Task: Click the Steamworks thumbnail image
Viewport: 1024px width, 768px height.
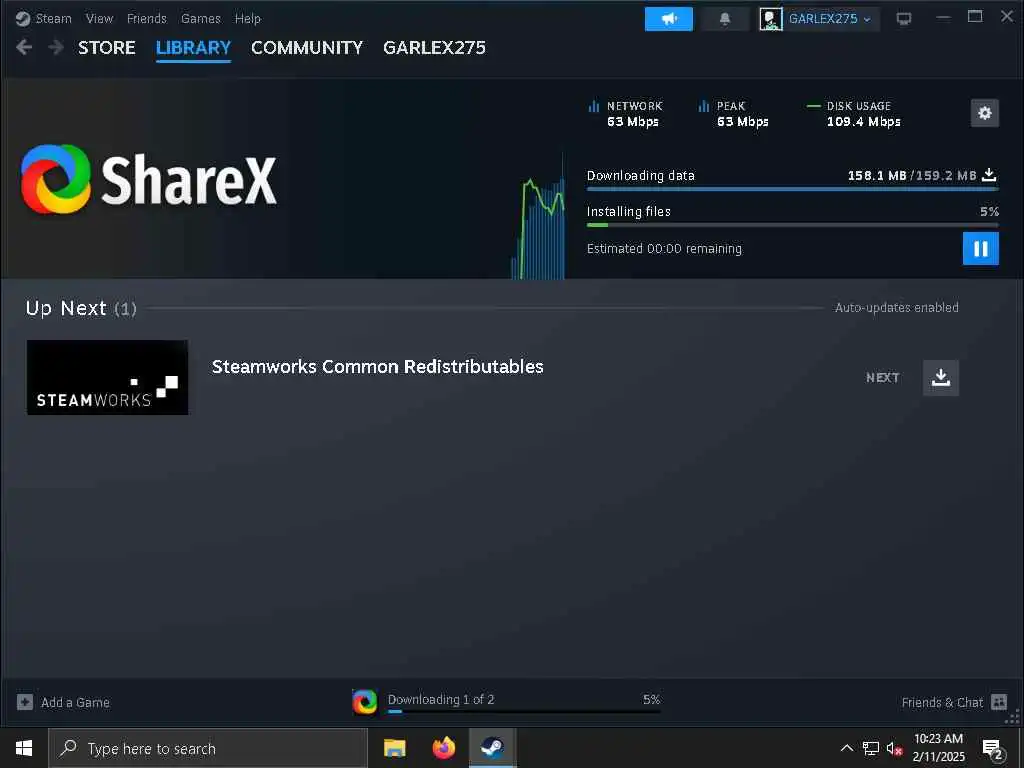Action: [x=108, y=377]
